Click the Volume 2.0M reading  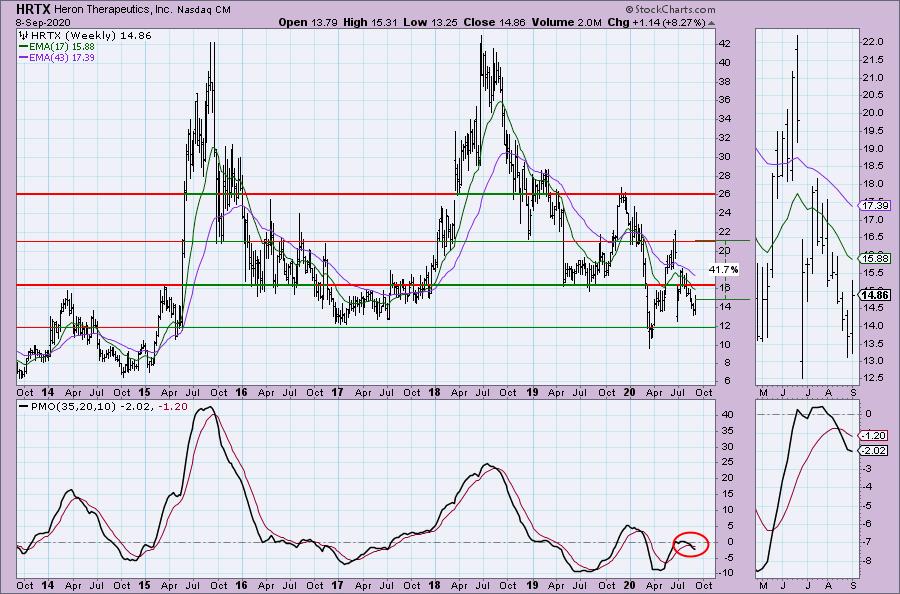567,22
